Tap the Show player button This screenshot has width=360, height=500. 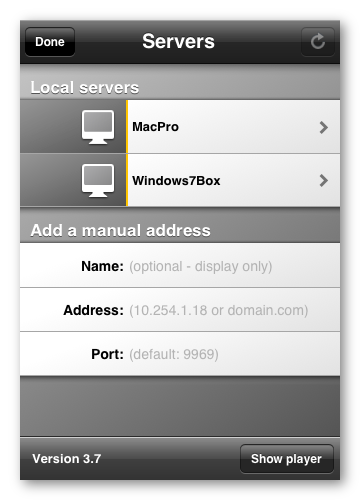[287, 459]
